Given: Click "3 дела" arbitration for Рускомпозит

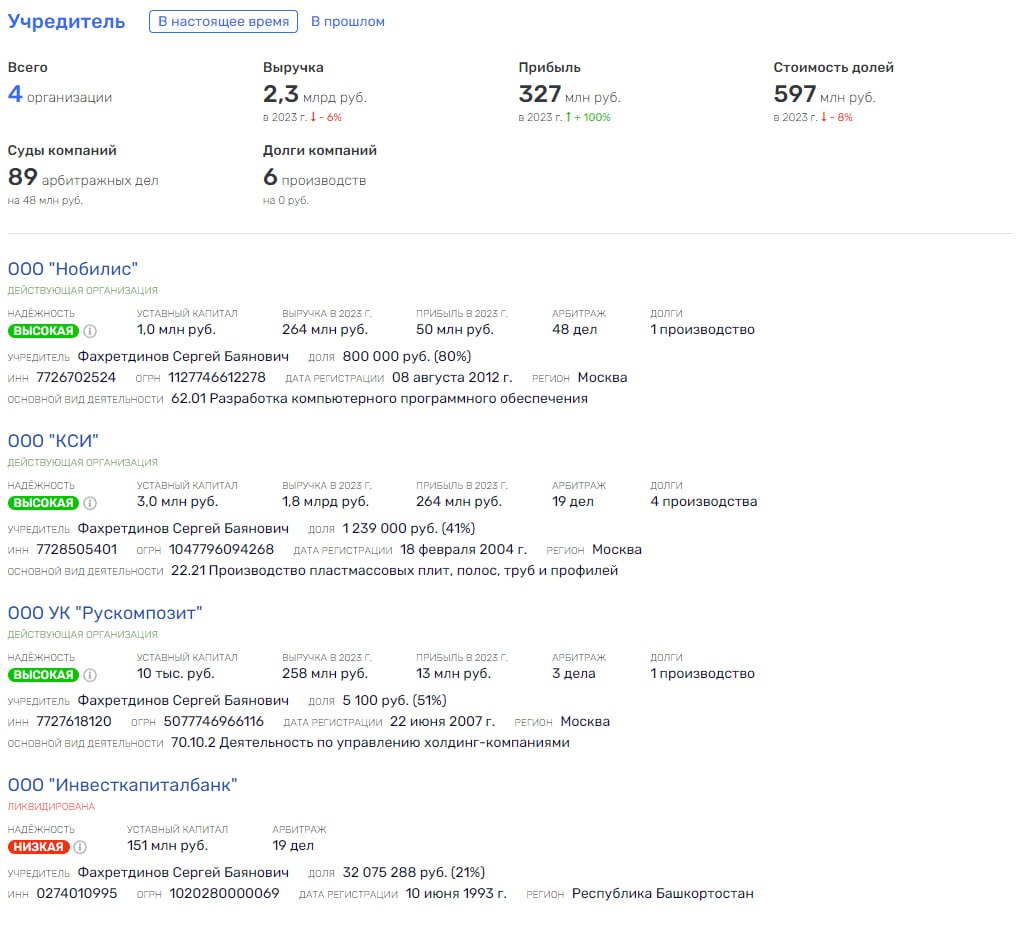Looking at the screenshot, I should coord(574,673).
